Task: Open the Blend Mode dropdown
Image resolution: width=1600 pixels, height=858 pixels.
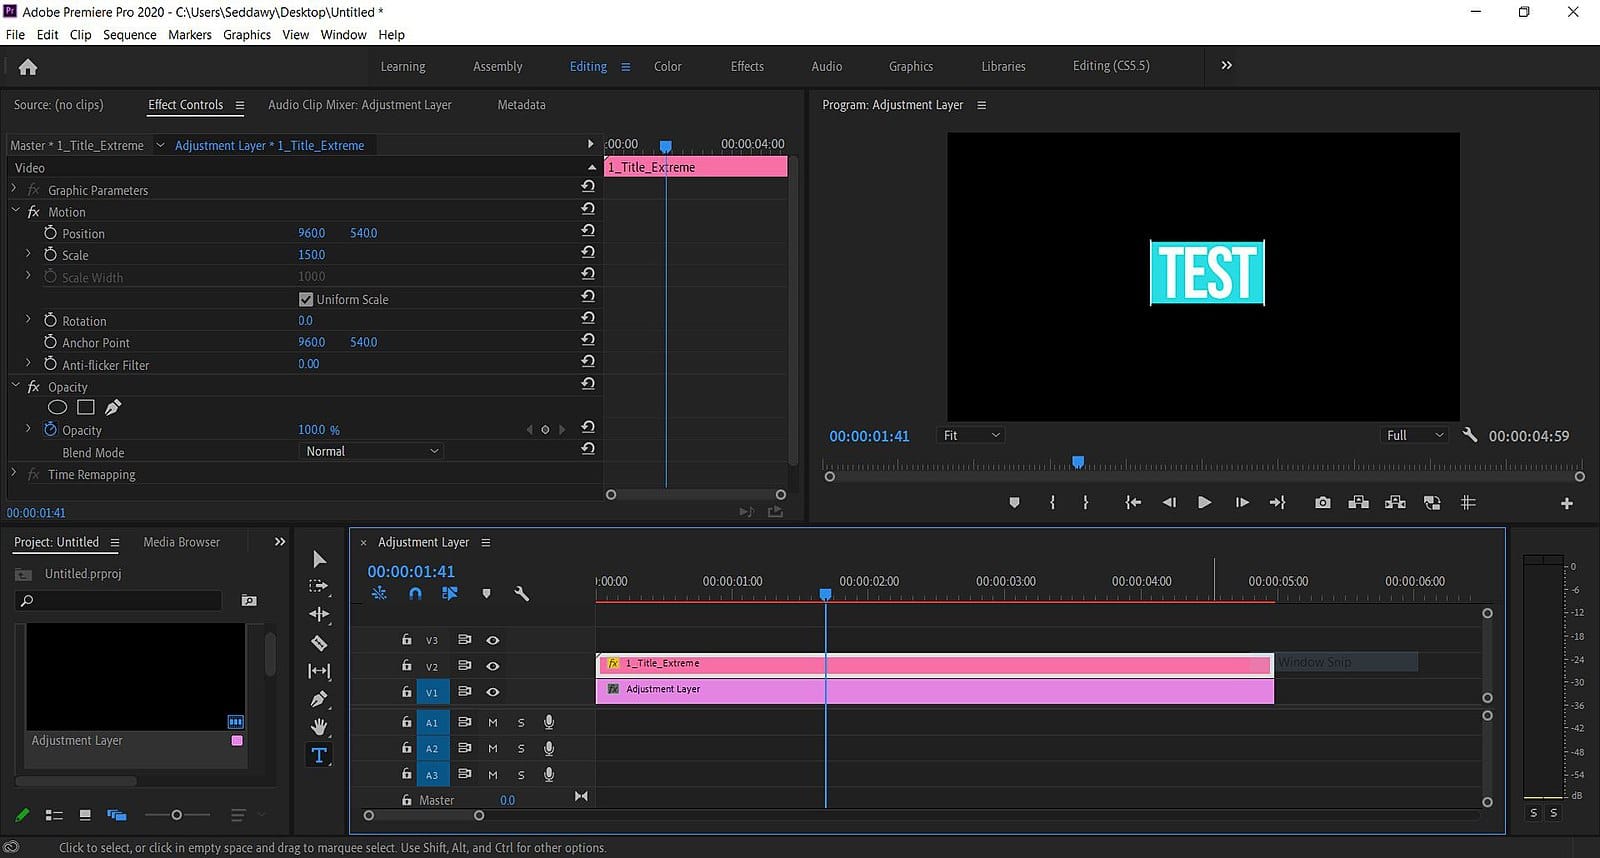Action: point(371,452)
